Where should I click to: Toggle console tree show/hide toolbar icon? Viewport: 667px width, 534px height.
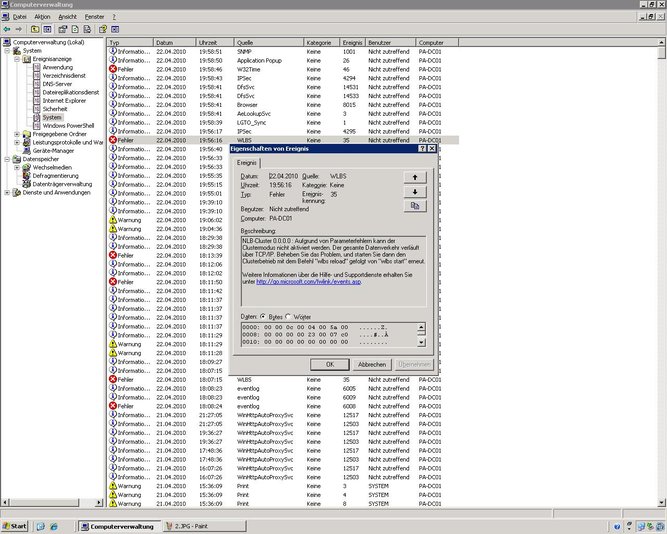(x=47, y=29)
